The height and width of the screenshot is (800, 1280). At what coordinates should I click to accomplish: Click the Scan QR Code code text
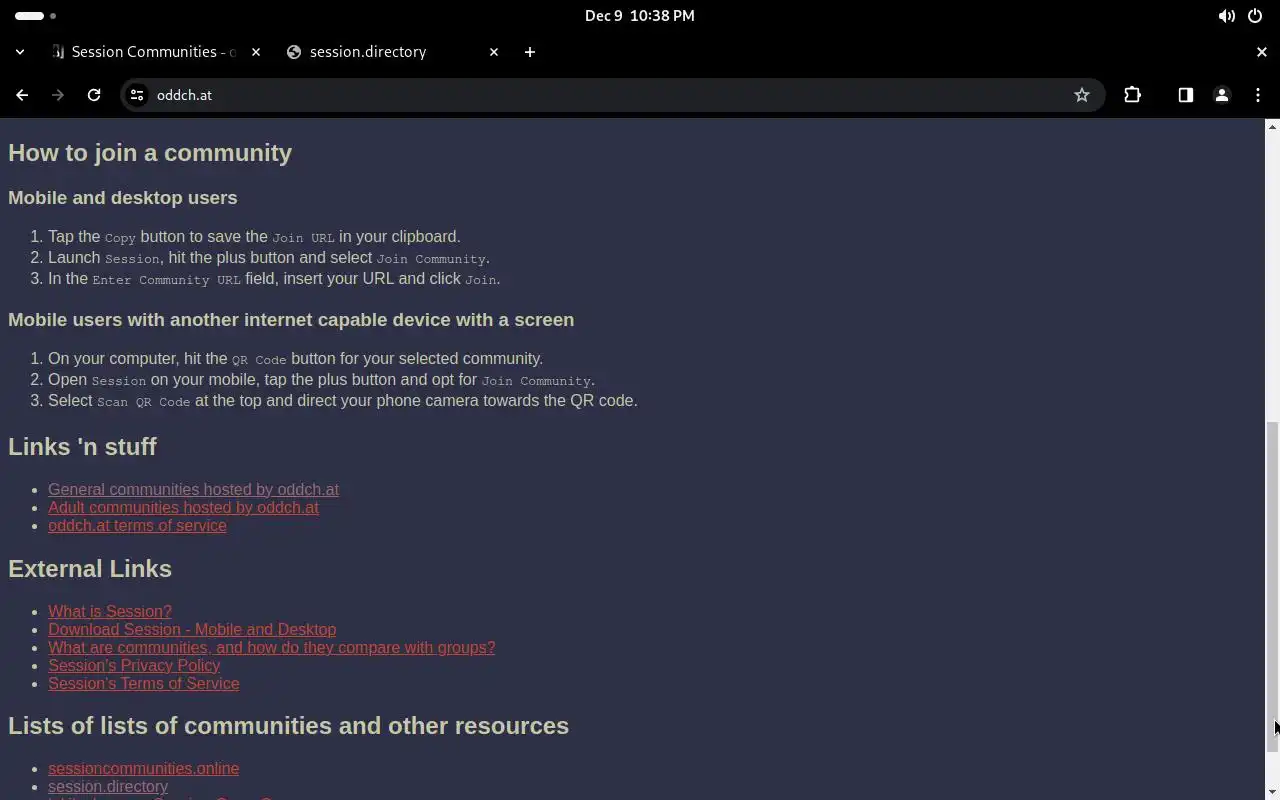click(143, 401)
